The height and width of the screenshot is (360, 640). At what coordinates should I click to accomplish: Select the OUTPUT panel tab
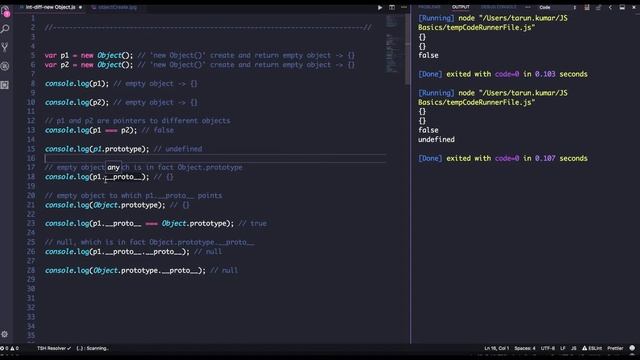click(x=460, y=7)
